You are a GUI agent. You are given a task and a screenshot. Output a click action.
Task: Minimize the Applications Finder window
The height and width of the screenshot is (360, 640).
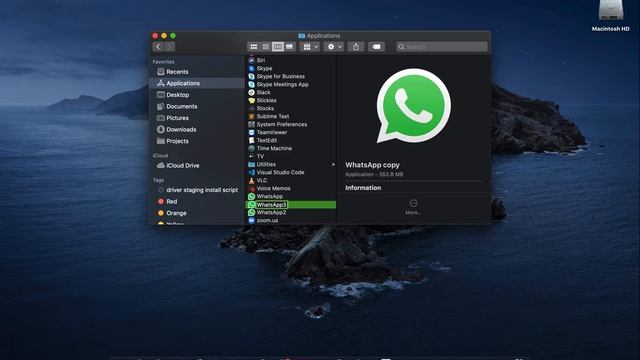pyautogui.click(x=164, y=36)
